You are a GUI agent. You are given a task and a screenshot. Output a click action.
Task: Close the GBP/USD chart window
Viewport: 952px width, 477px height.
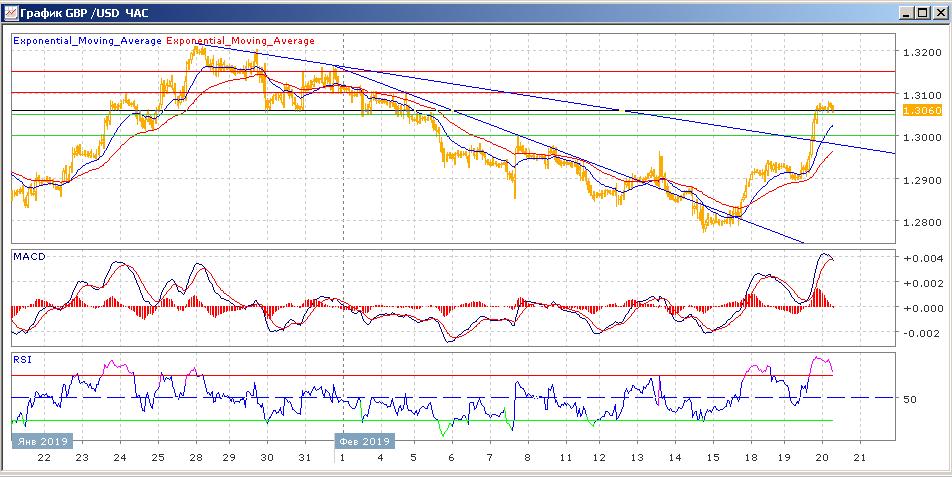tap(939, 12)
